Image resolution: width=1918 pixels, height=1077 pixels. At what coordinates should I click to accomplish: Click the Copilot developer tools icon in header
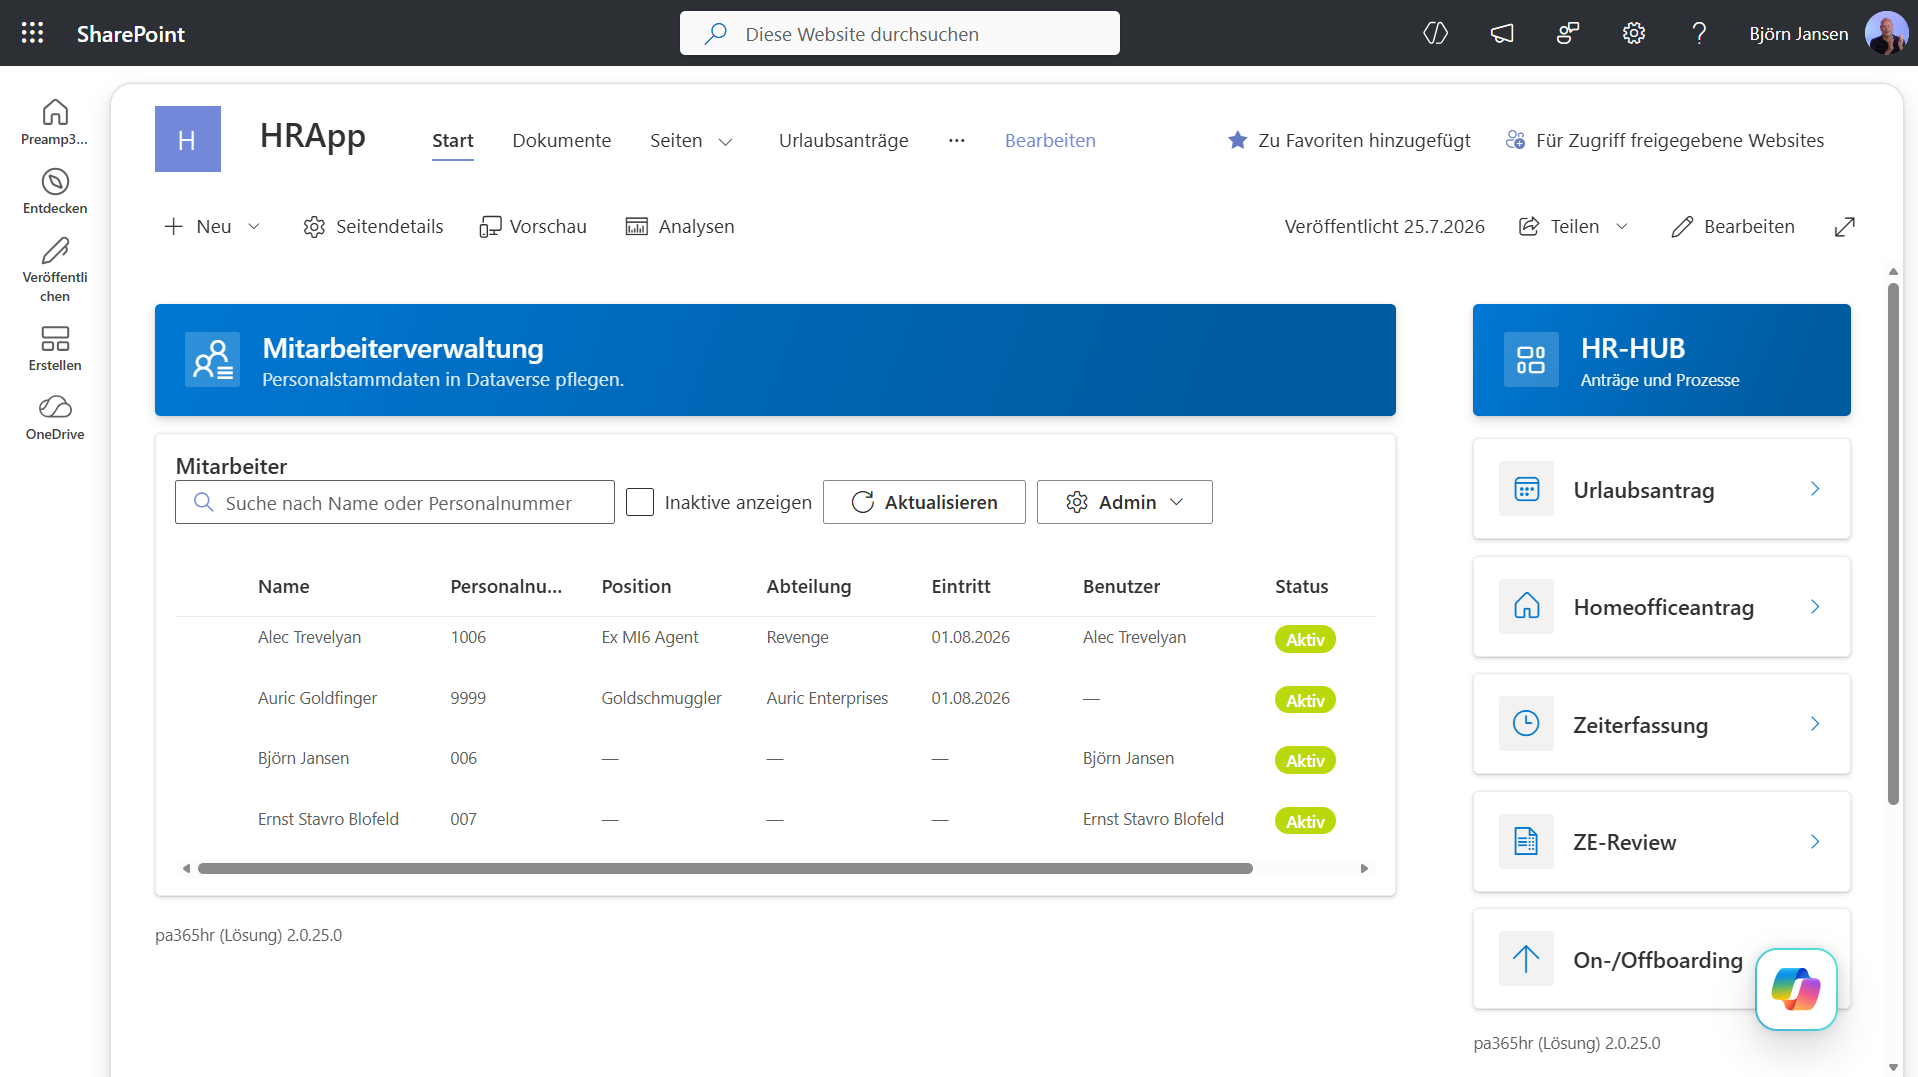coord(1435,33)
